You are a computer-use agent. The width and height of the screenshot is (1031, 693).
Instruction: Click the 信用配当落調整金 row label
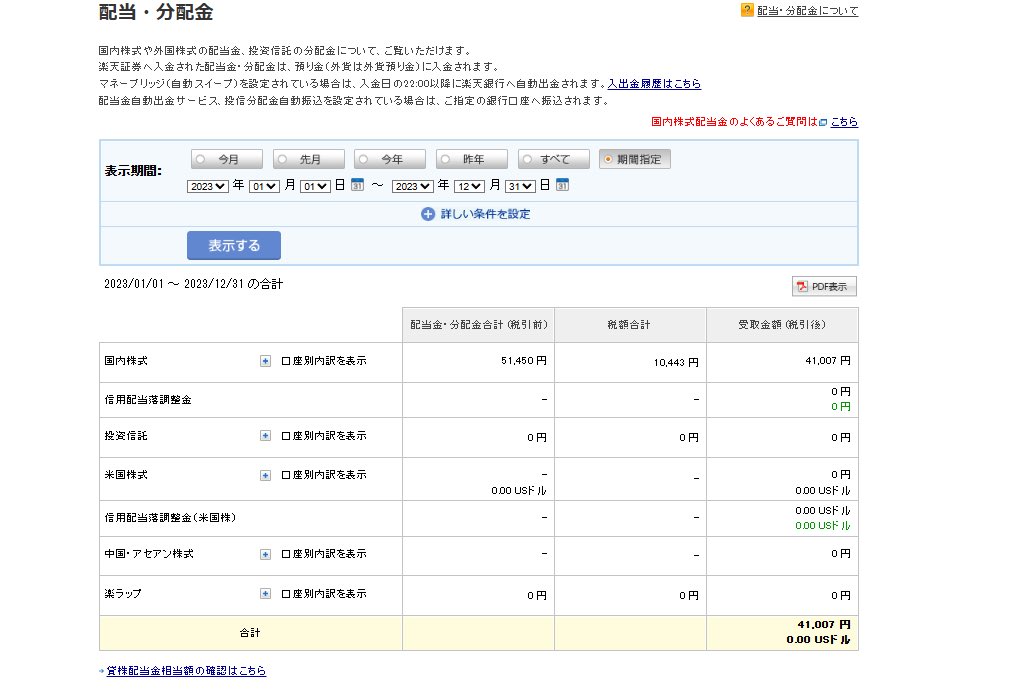(x=148, y=400)
